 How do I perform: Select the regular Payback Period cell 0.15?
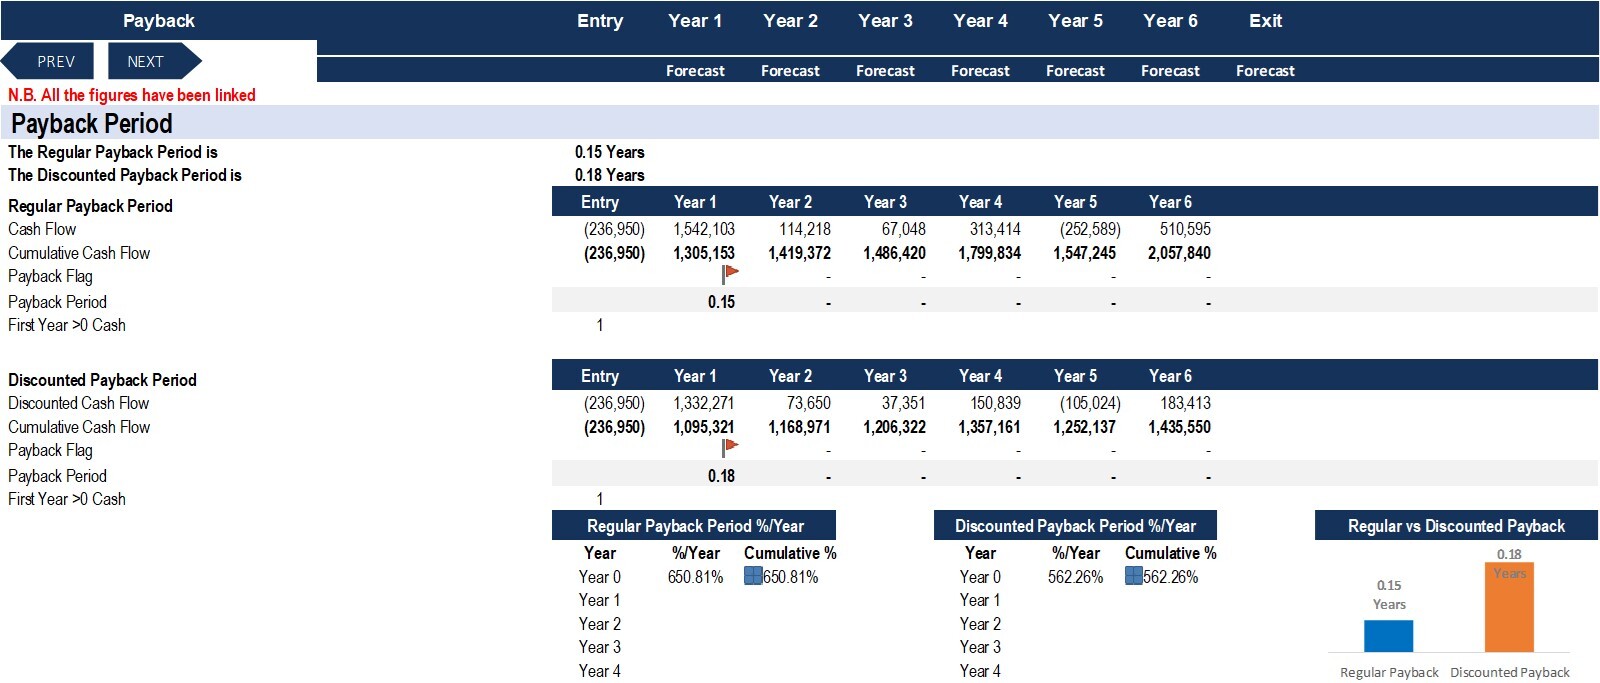(721, 302)
